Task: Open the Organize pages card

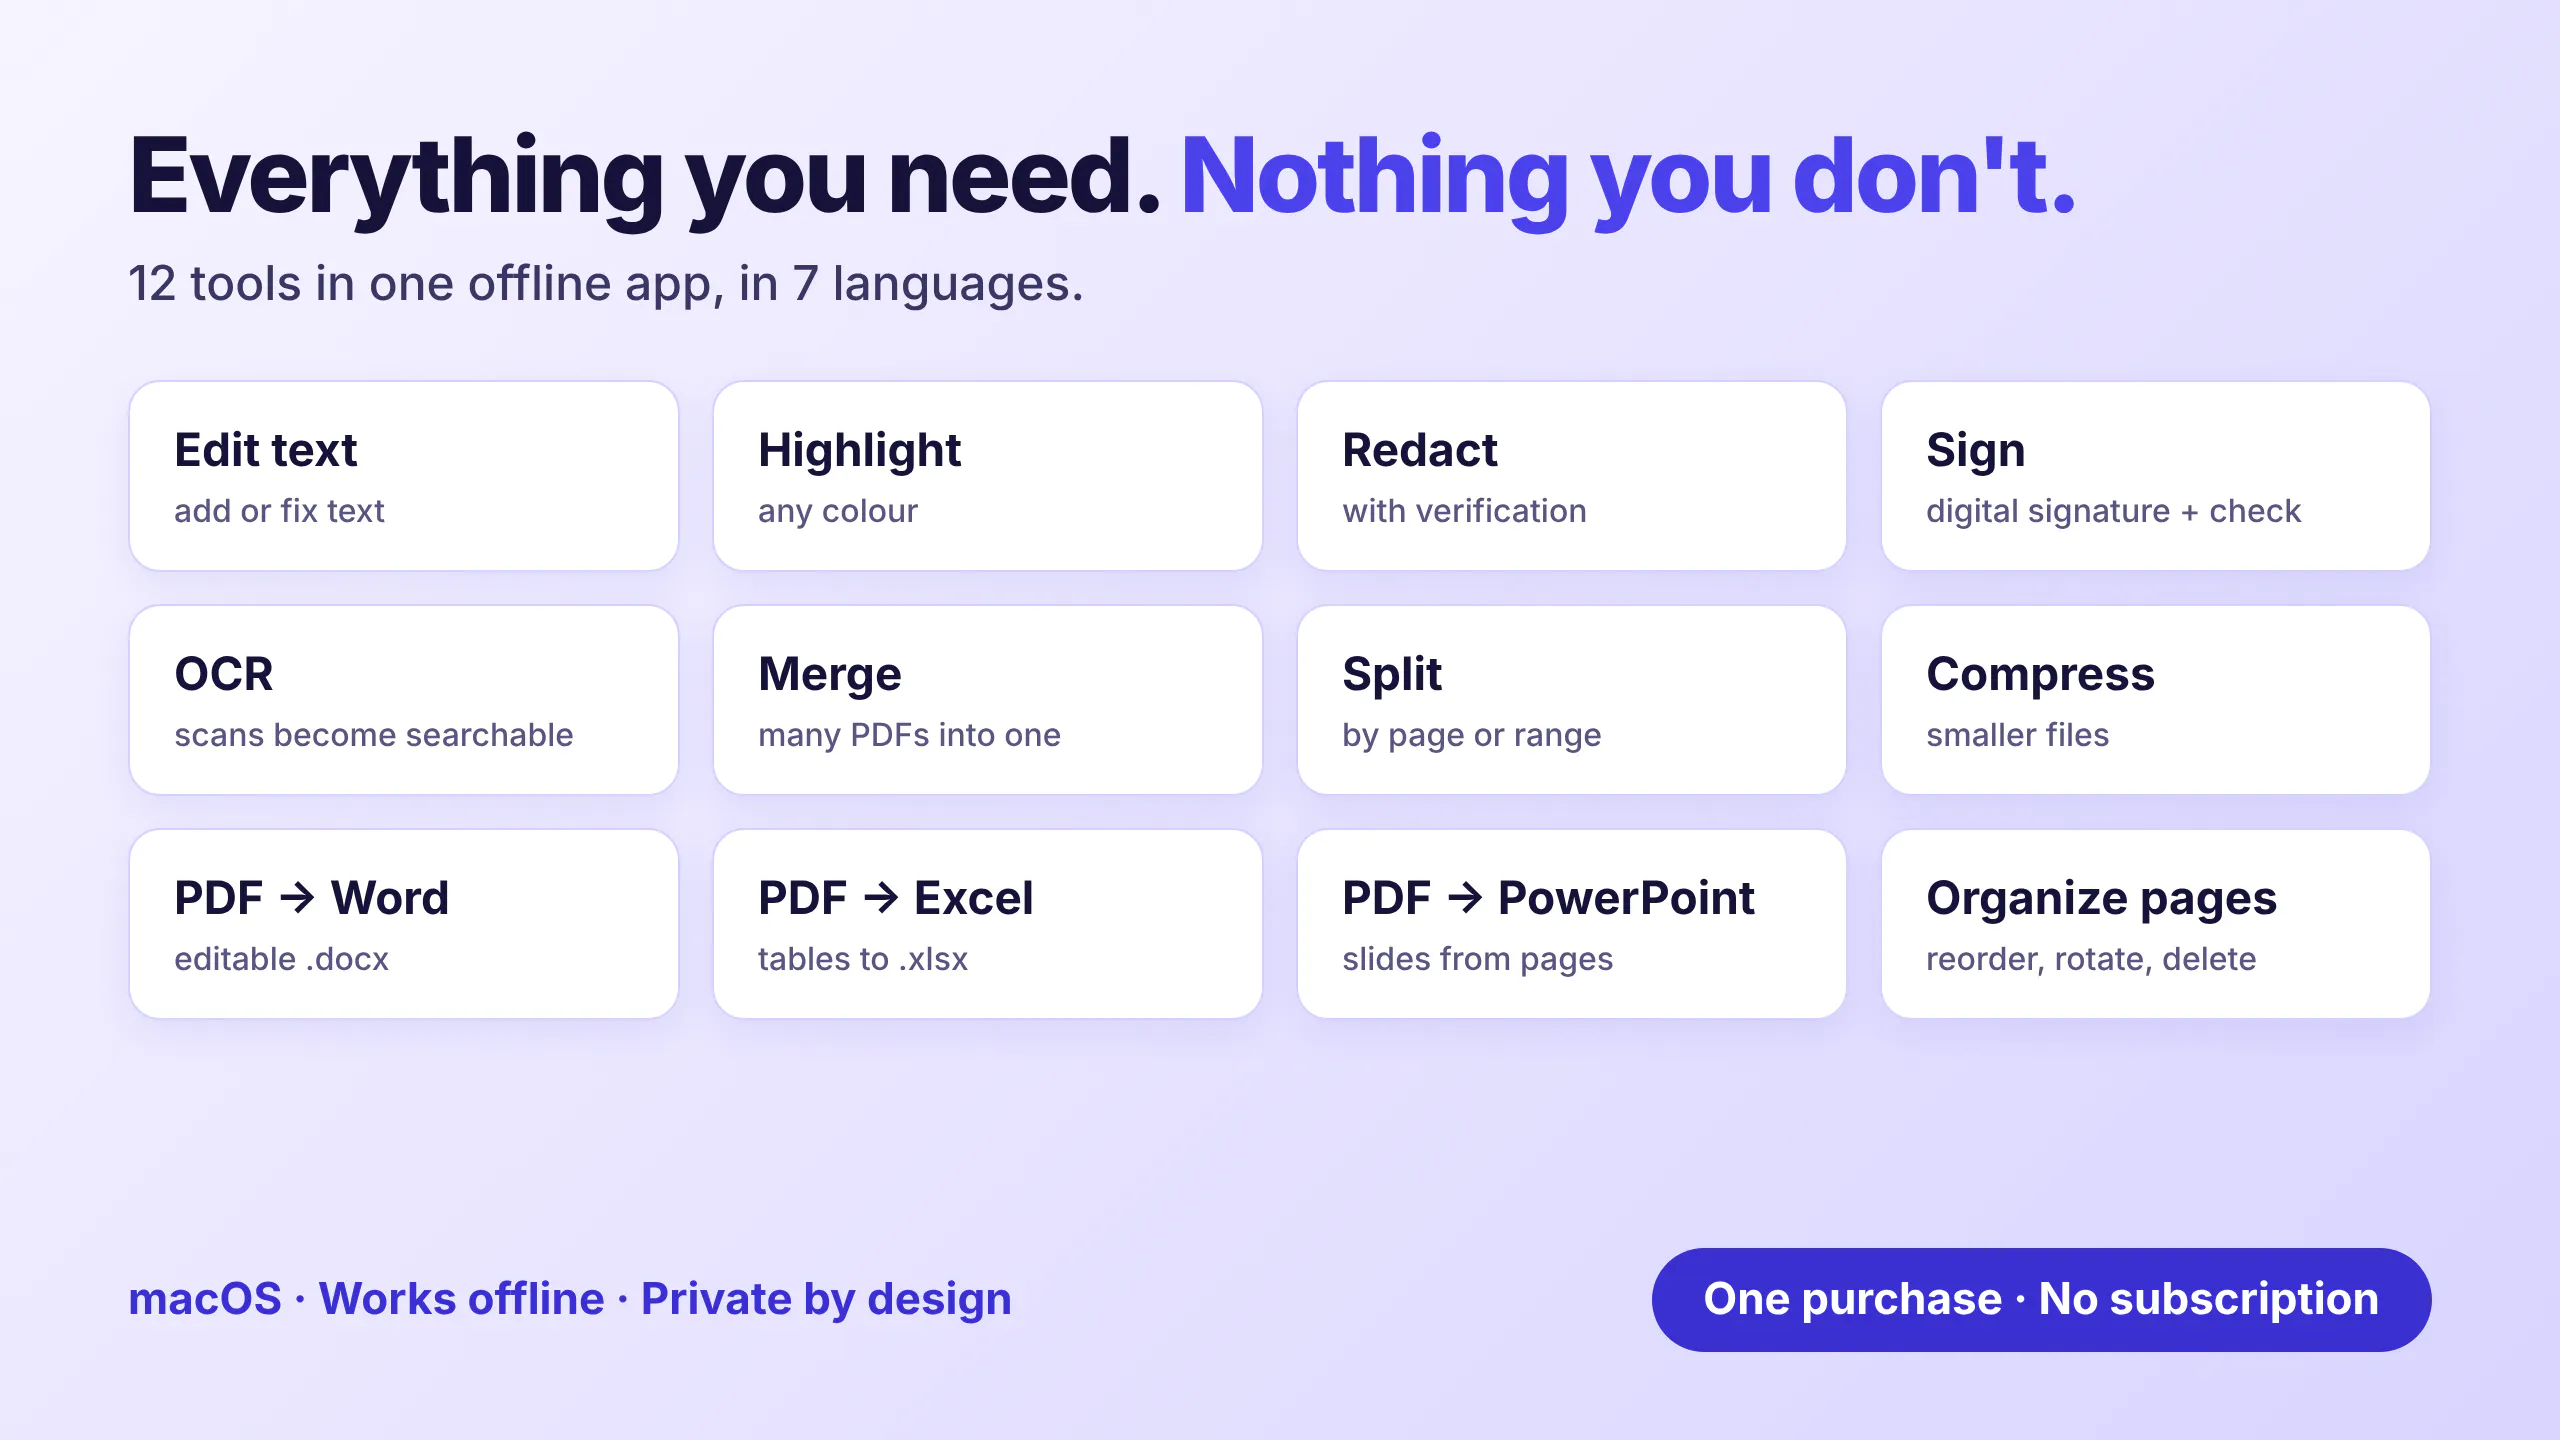Action: [2156, 924]
